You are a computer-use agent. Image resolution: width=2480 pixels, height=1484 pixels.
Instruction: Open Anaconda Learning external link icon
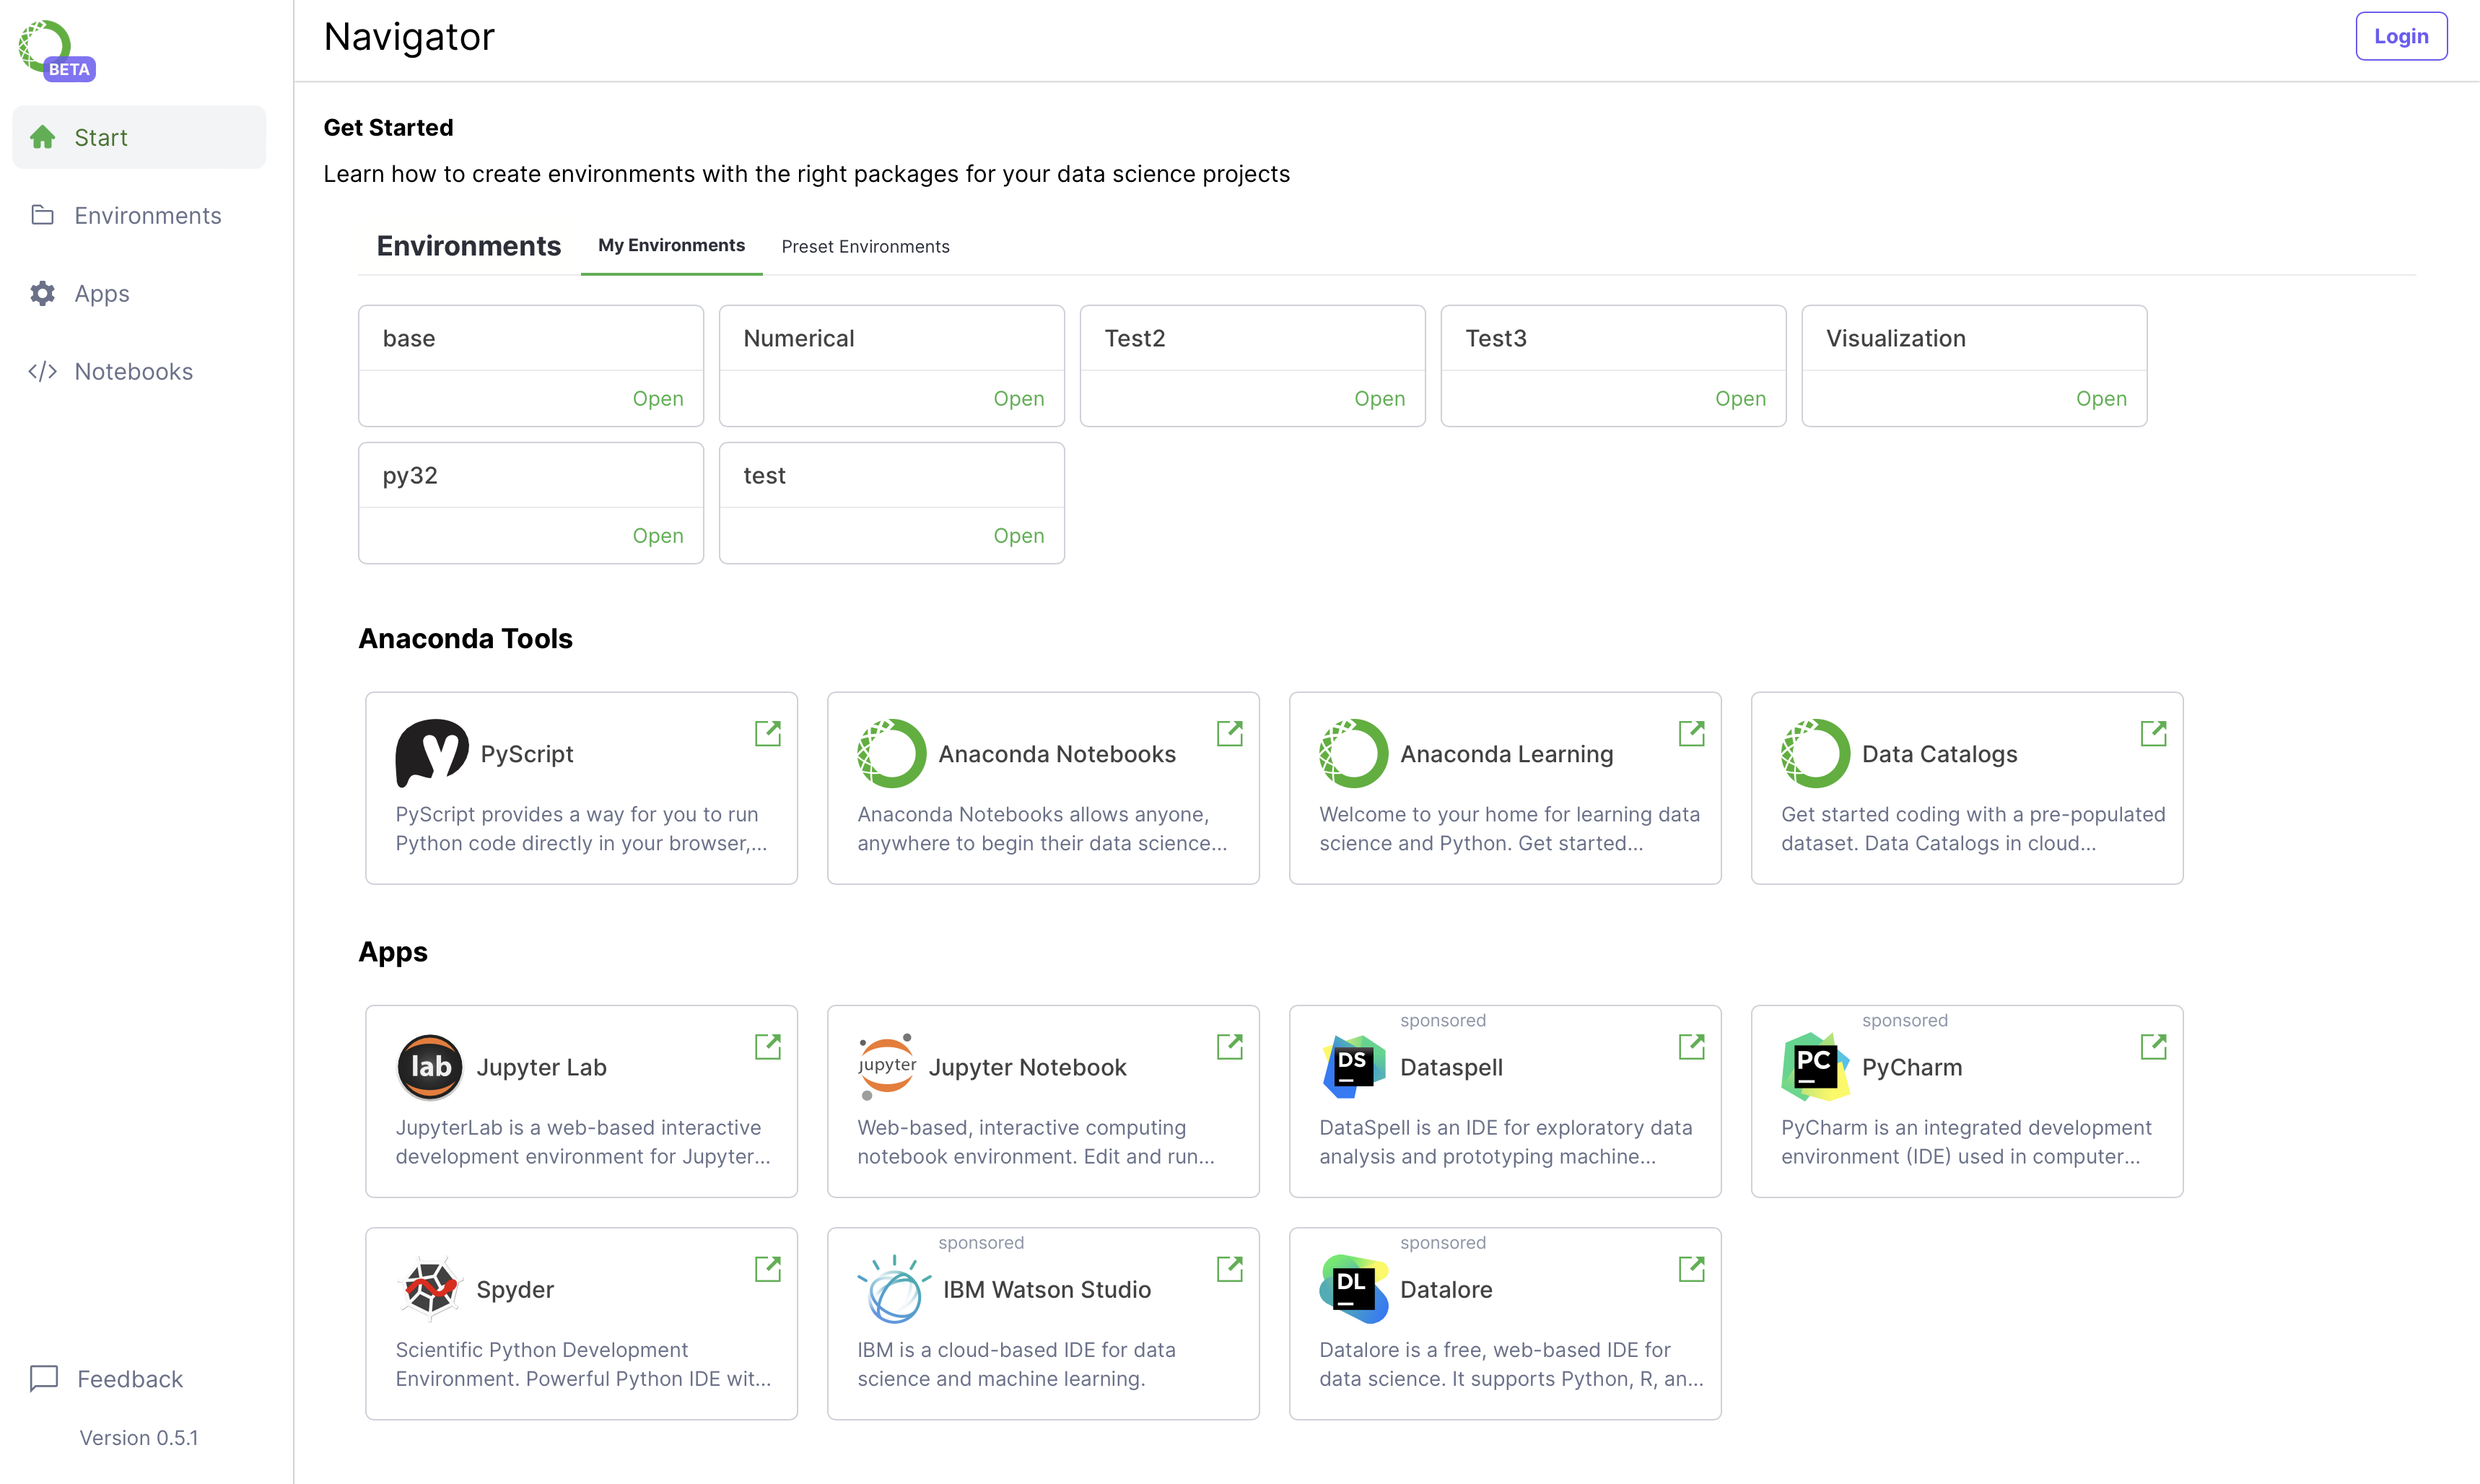click(1691, 733)
